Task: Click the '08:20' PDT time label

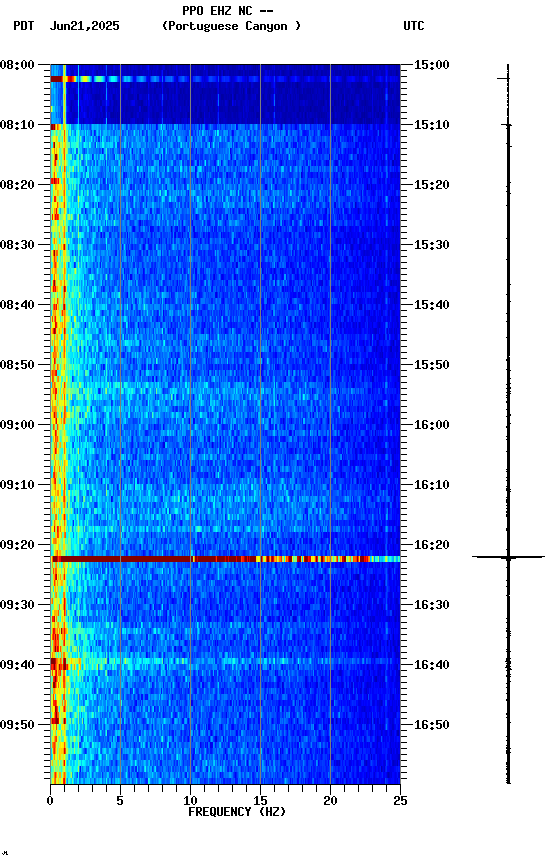Action: [17, 185]
